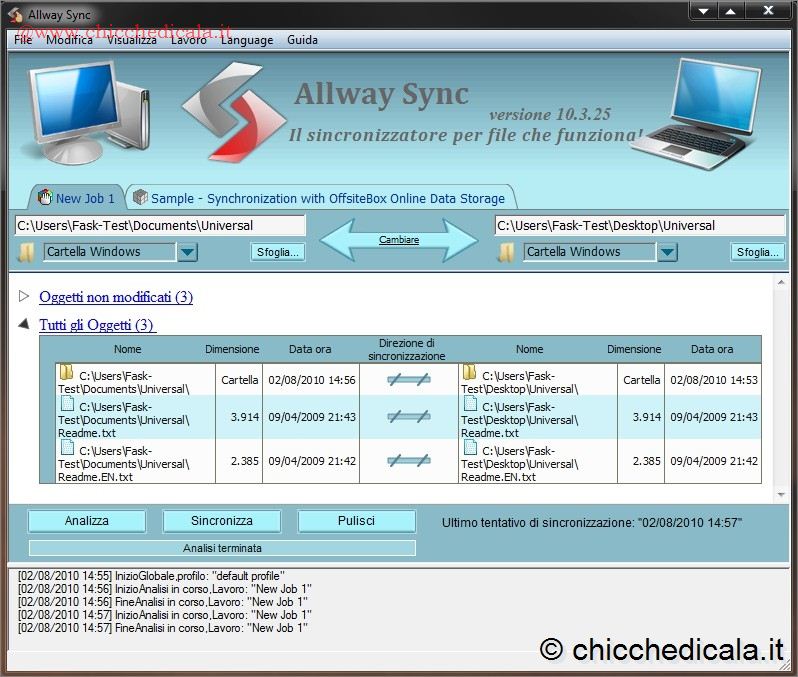The height and width of the screenshot is (677, 798).
Task: Click the right folder icon beside Cartella Windows
Action: pyautogui.click(x=506, y=252)
